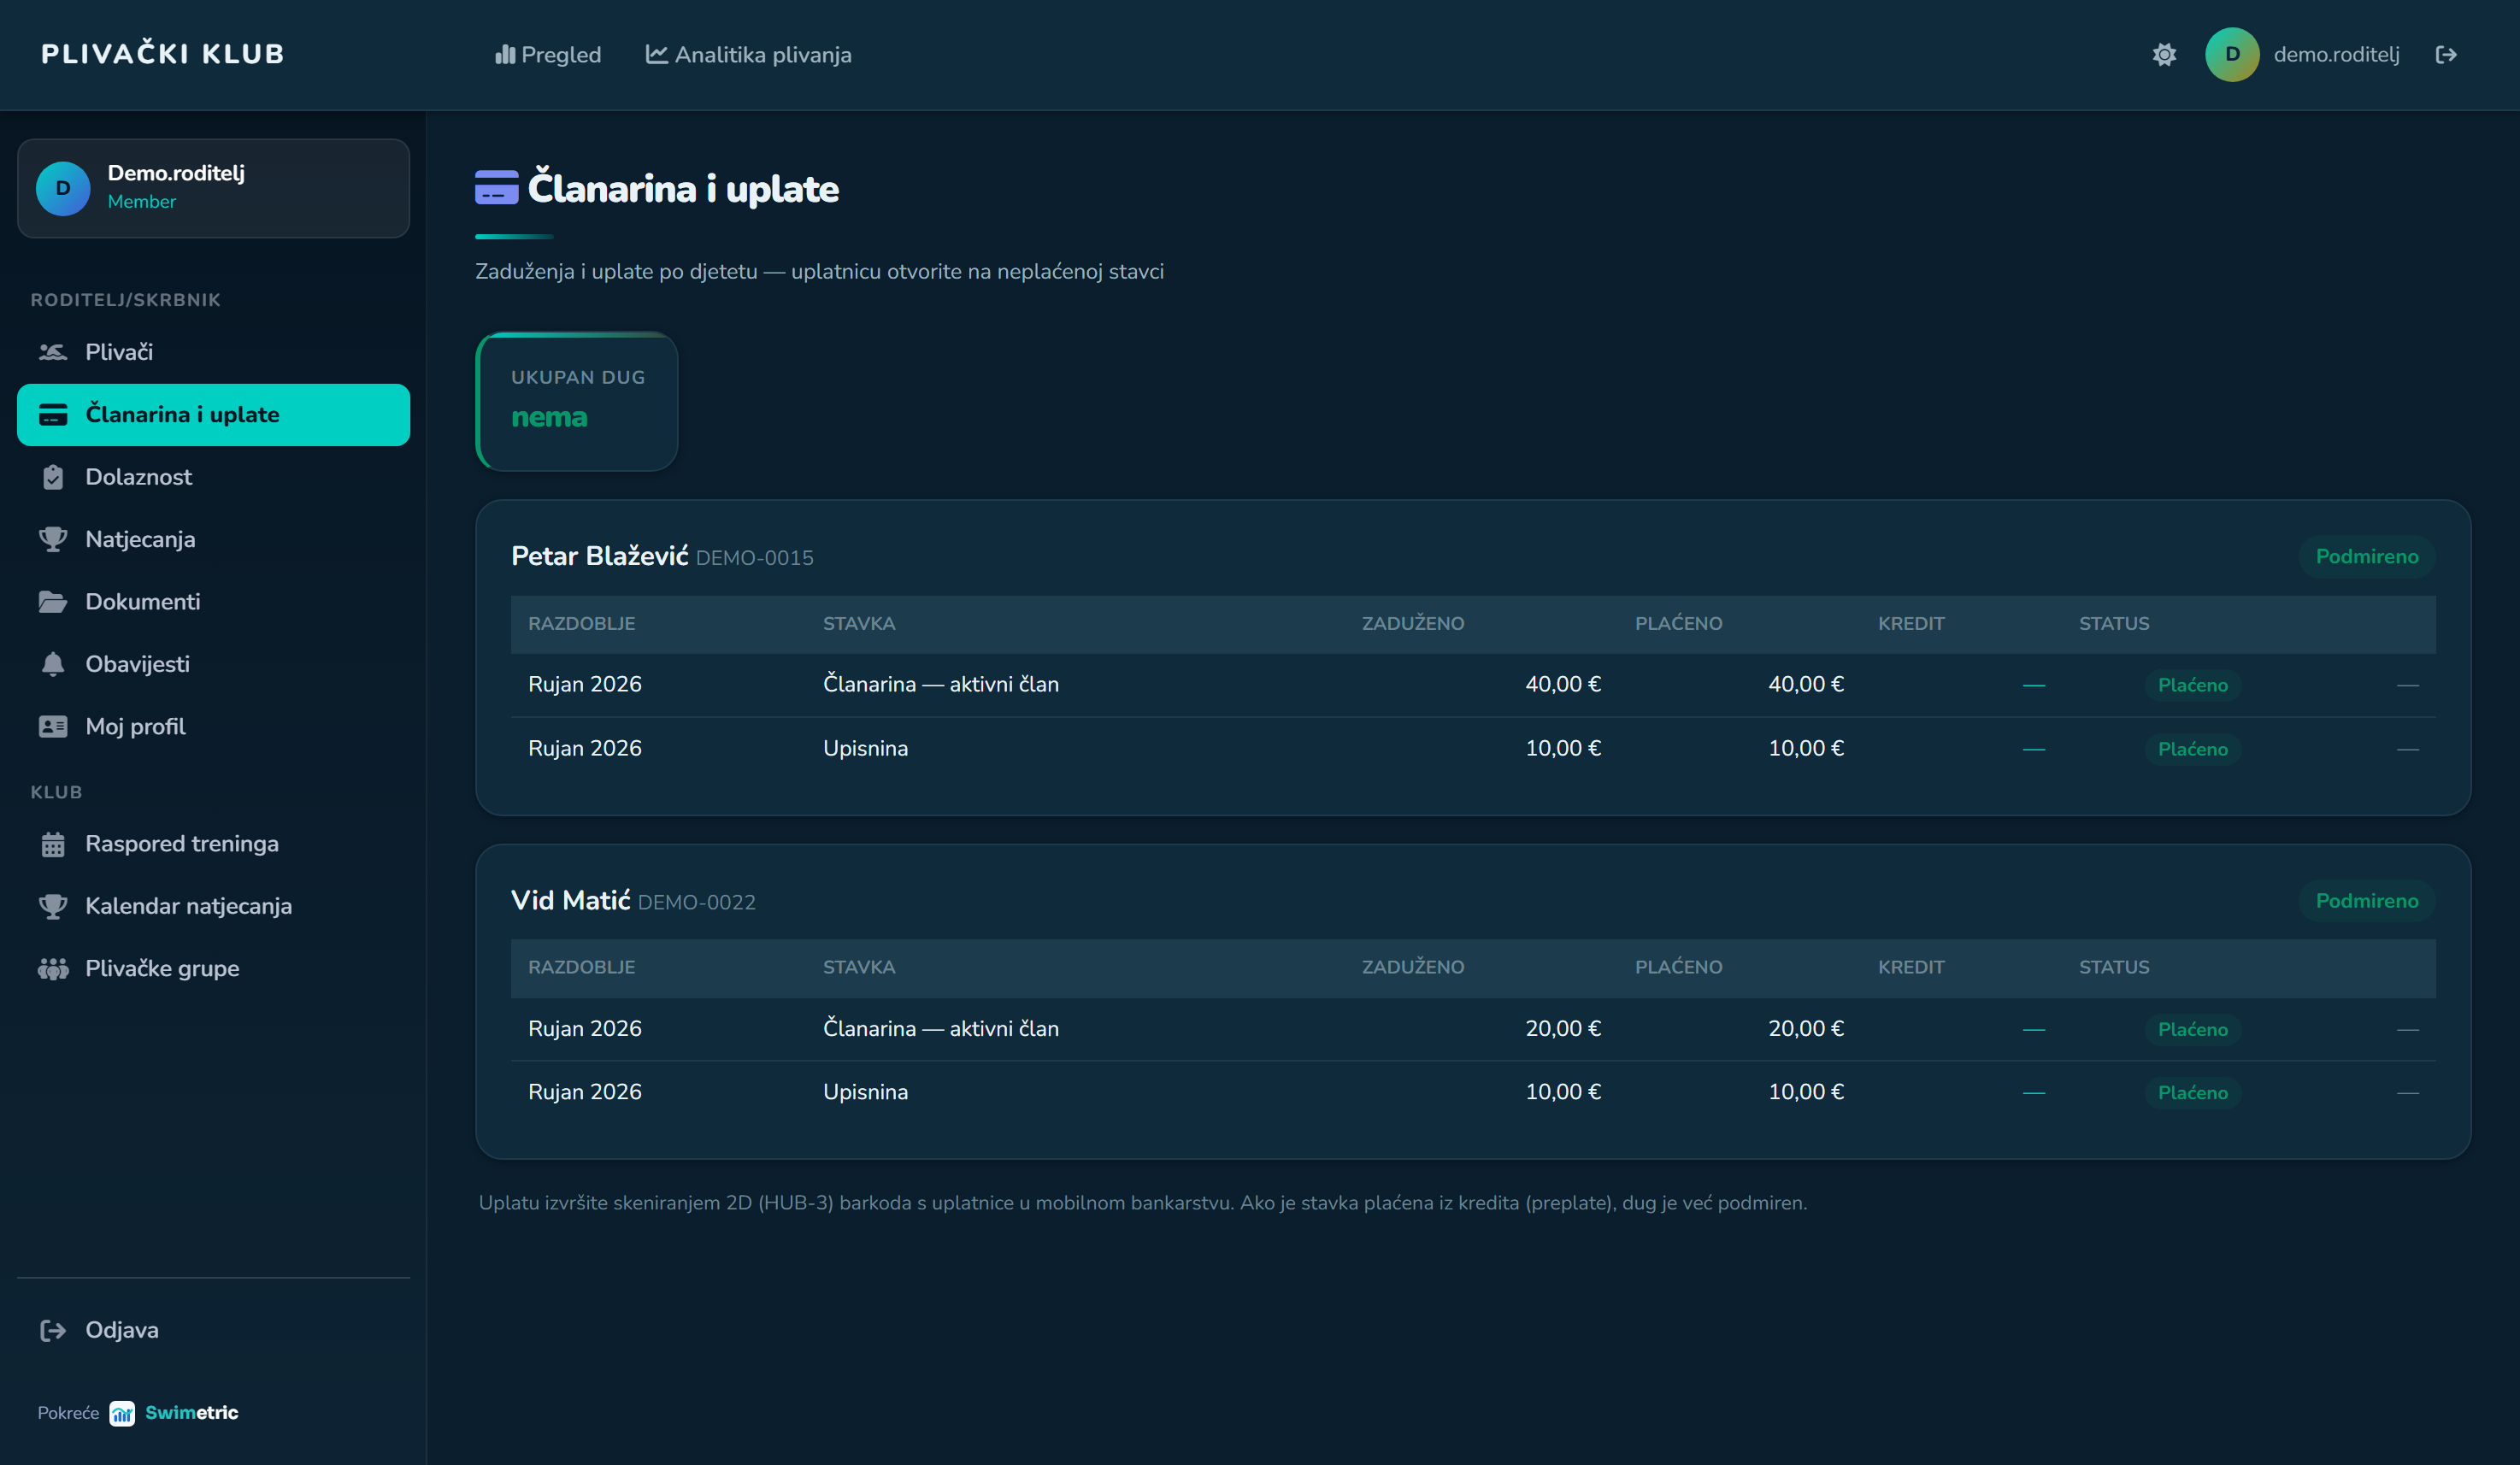
Task: Click the swimmer icon next to Plivači
Action: tap(53, 352)
